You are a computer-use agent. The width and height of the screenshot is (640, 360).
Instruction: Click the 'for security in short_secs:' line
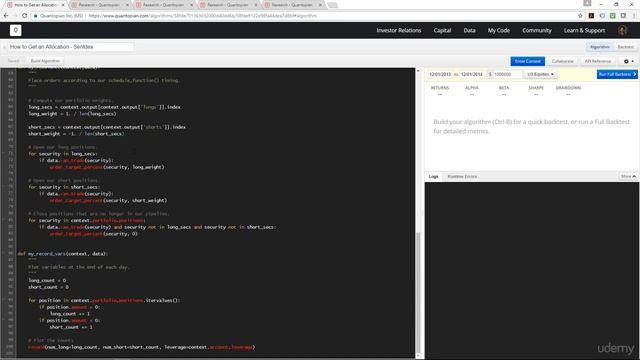coord(64,187)
